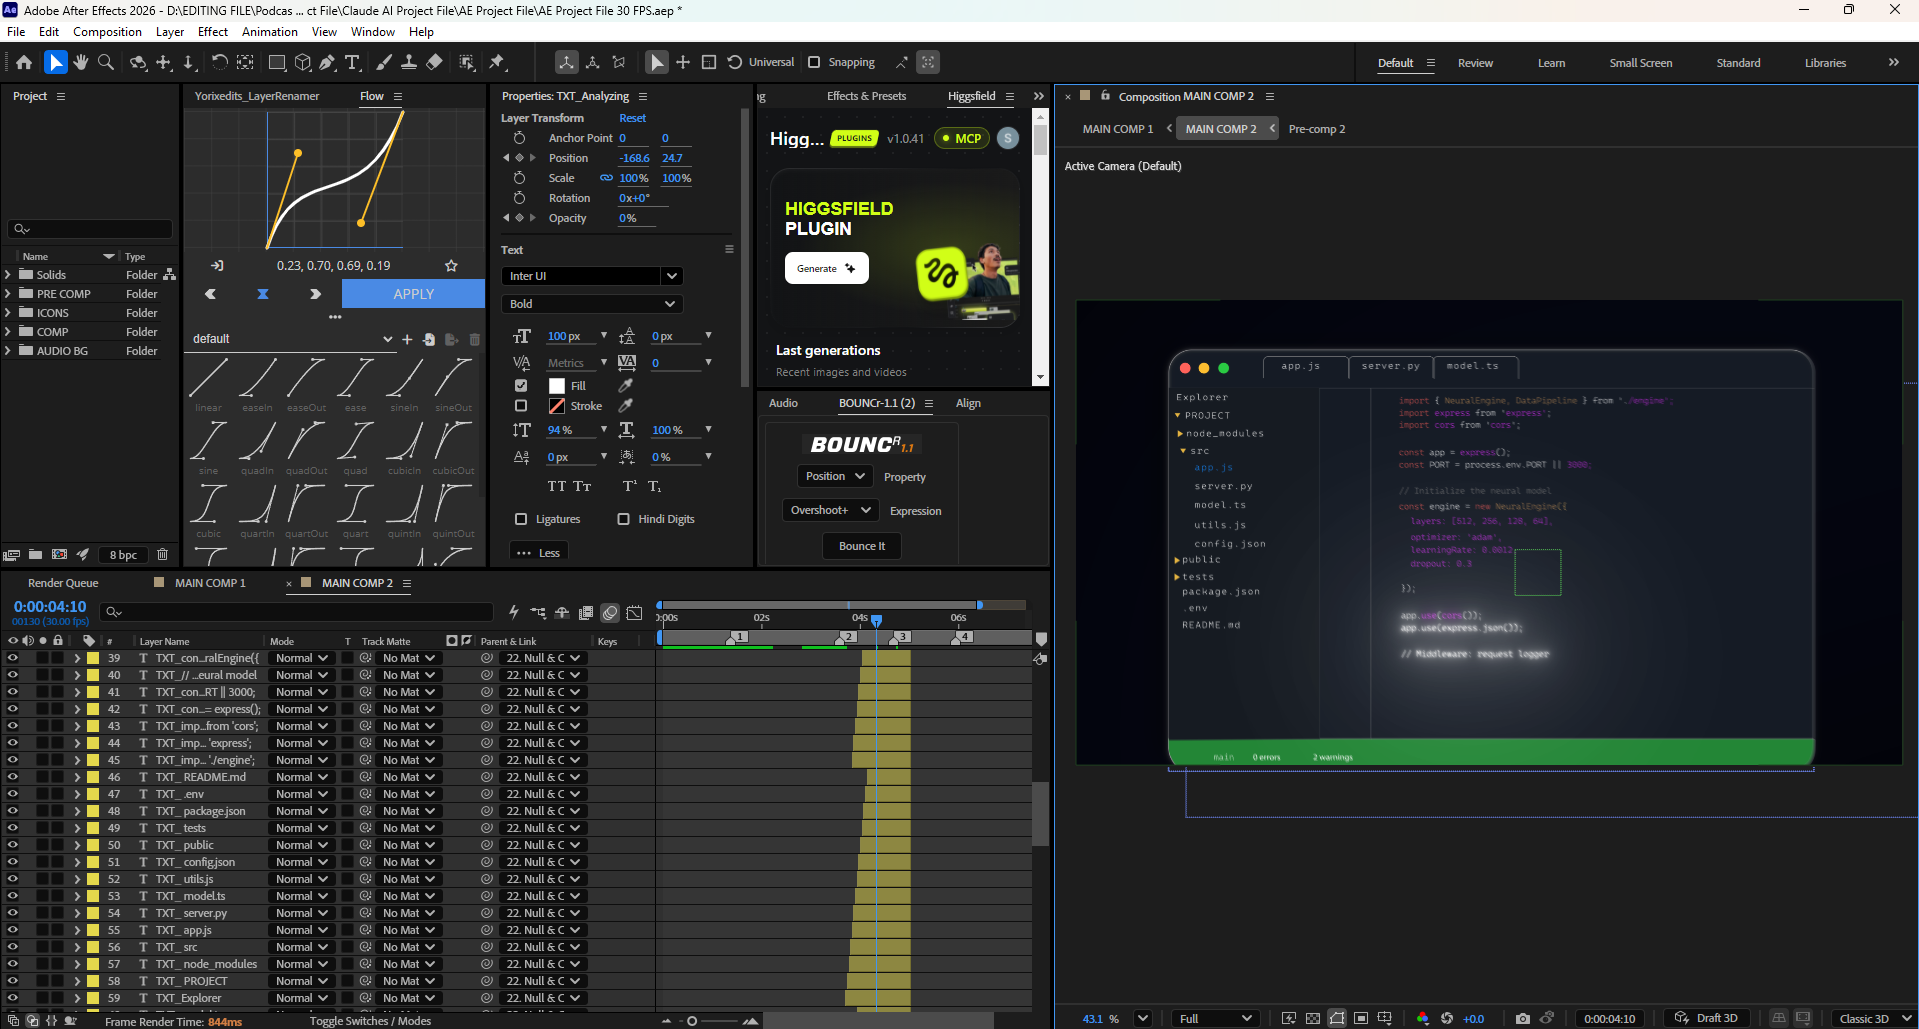This screenshot has height=1029, width=1919.
Task: Select the Horizontal Type tool
Action: point(353,62)
